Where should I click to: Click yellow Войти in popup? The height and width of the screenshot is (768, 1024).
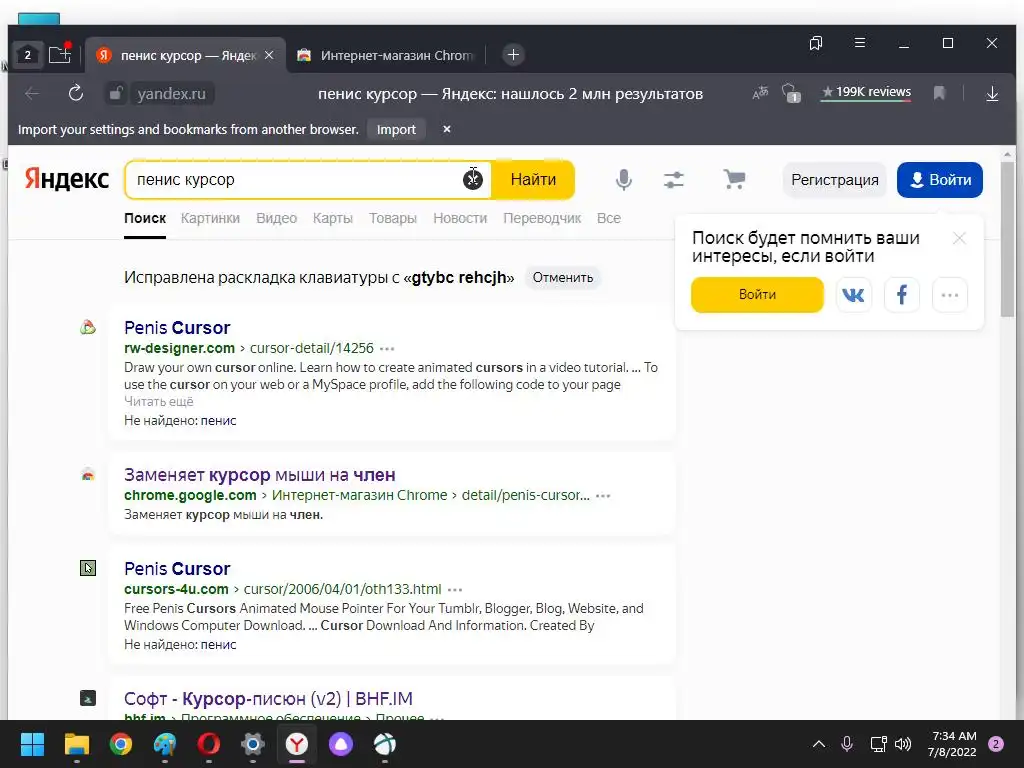pyautogui.click(x=758, y=295)
